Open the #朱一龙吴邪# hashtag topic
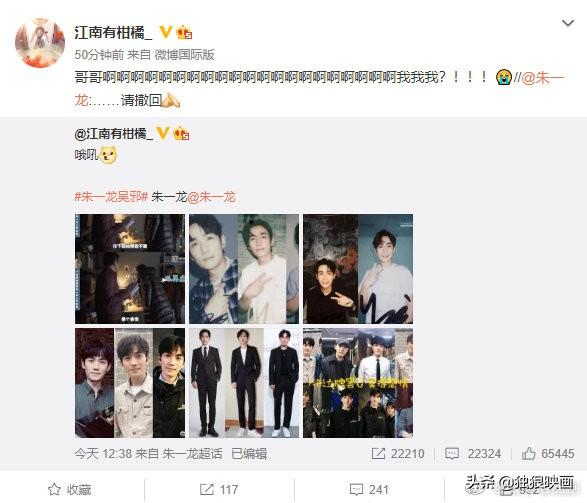The width and height of the screenshot is (587, 503). click(x=111, y=197)
